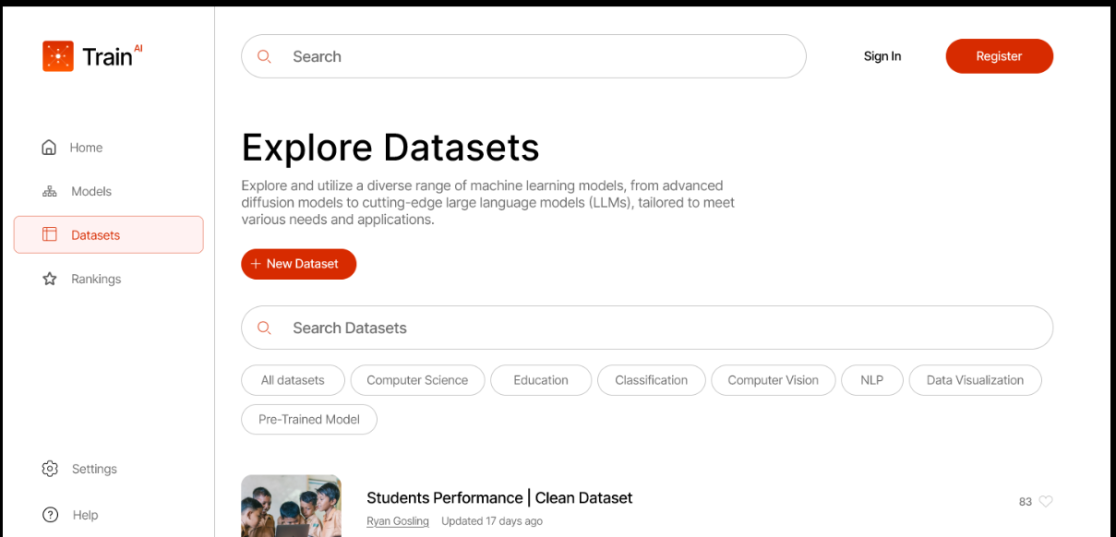This screenshot has width=1116, height=537.
Task: Click the Help question mark icon
Action: [50, 515]
